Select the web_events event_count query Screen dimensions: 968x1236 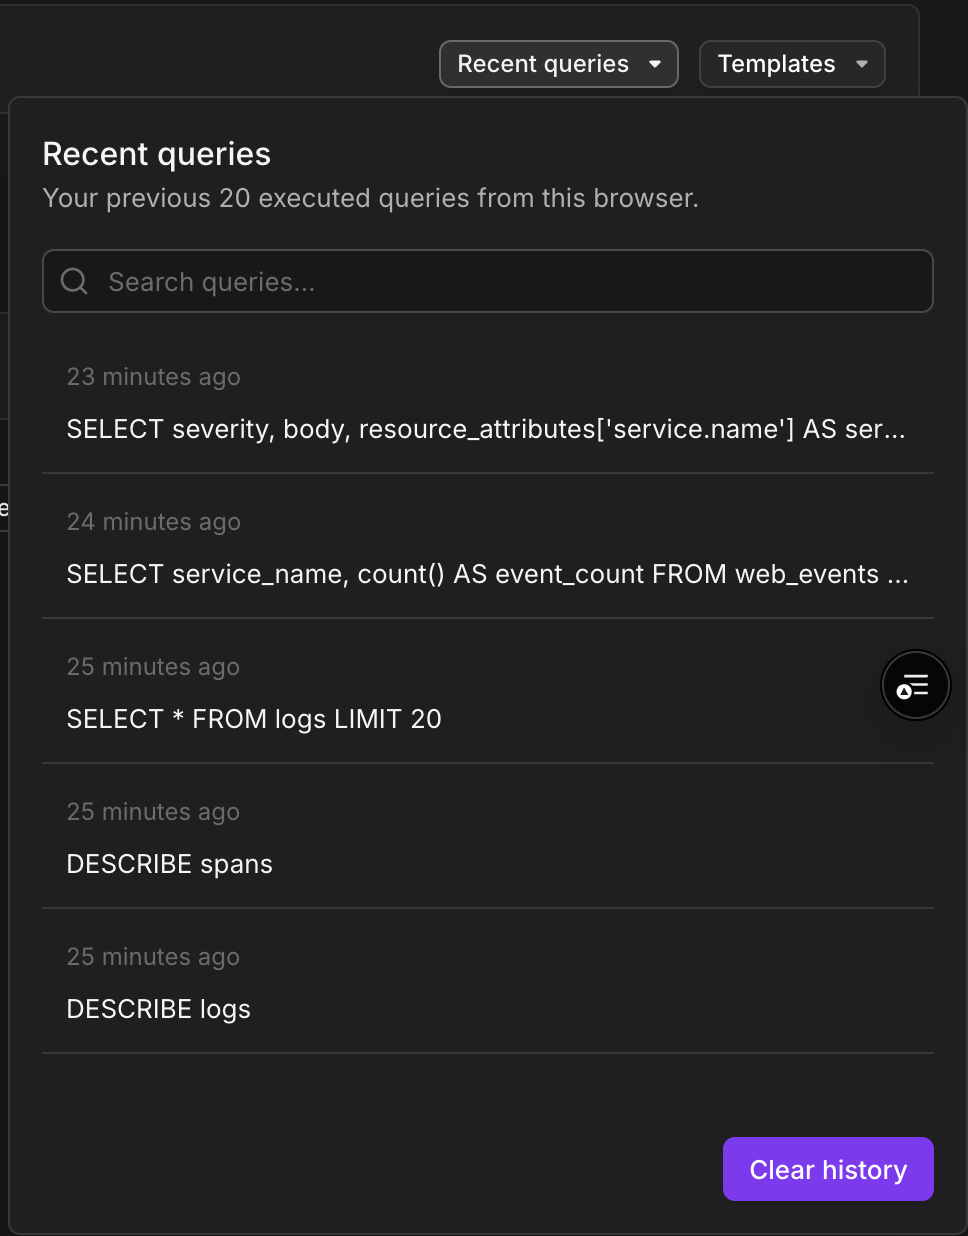(487, 573)
